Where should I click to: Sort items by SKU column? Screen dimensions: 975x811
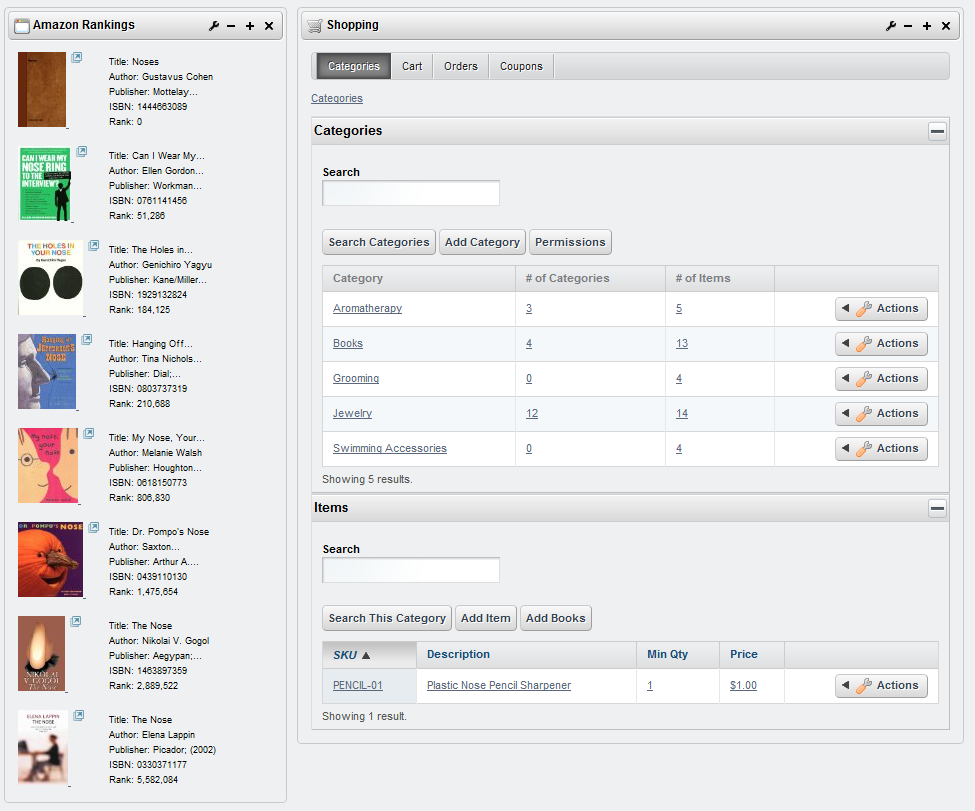pos(351,655)
